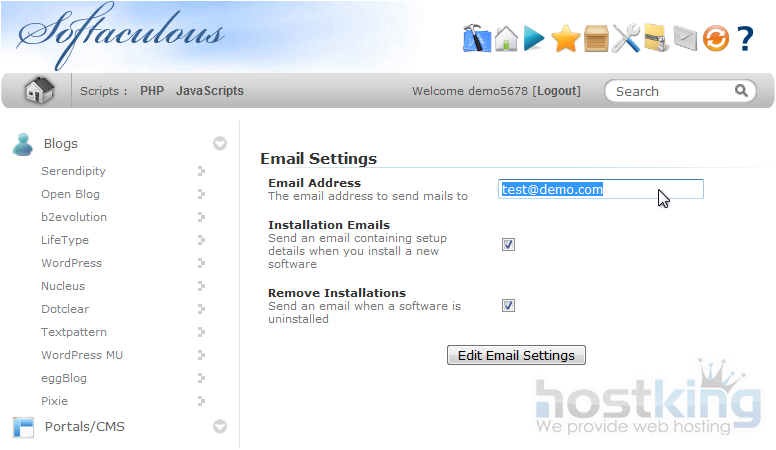Click the Email Address input field

[600, 189]
